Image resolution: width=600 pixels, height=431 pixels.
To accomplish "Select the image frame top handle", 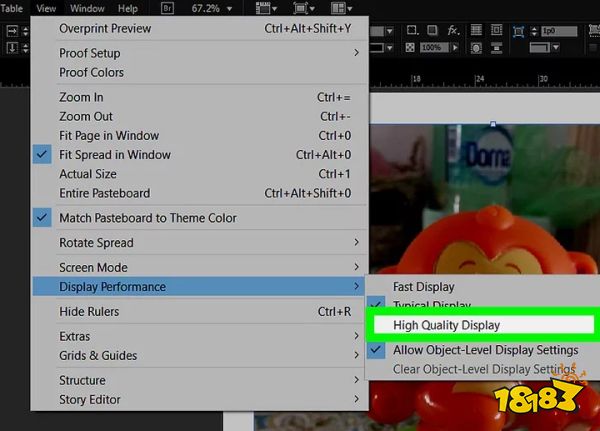I will pos(493,124).
